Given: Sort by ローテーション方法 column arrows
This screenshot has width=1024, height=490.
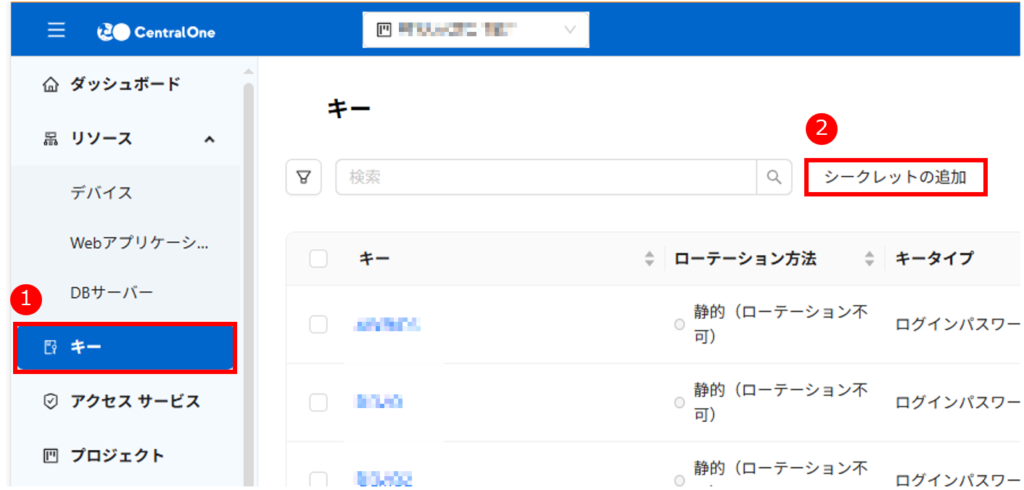Looking at the screenshot, I should 868,259.
